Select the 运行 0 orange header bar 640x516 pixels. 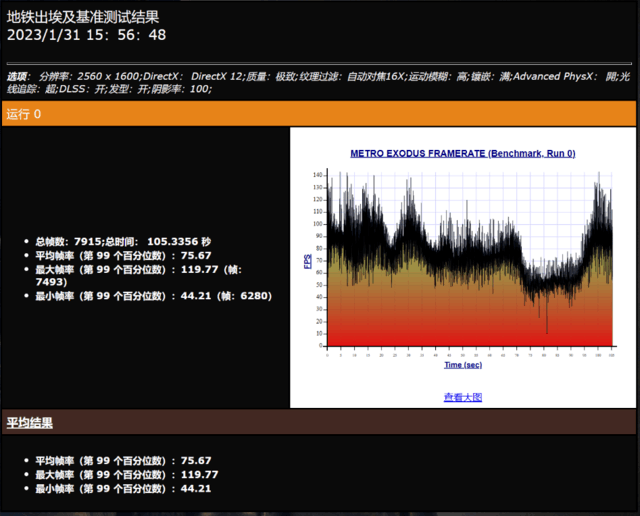[319, 114]
